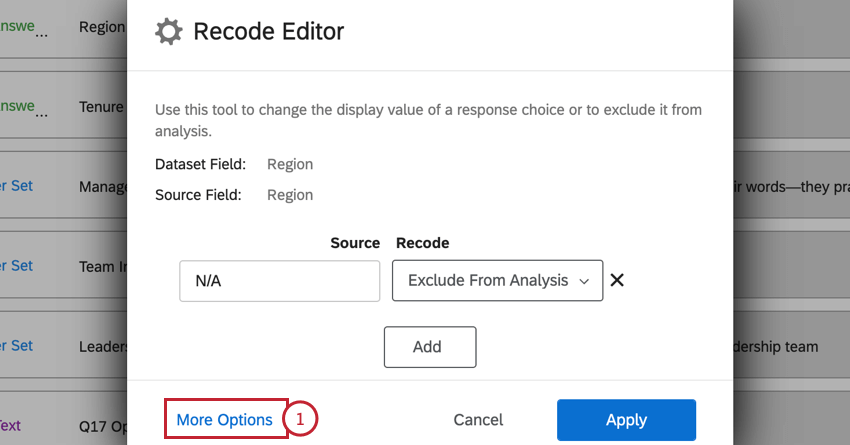Viewport: 850px width, 445px height.
Task: Click the green type label on Tenure row
Action: [18, 107]
